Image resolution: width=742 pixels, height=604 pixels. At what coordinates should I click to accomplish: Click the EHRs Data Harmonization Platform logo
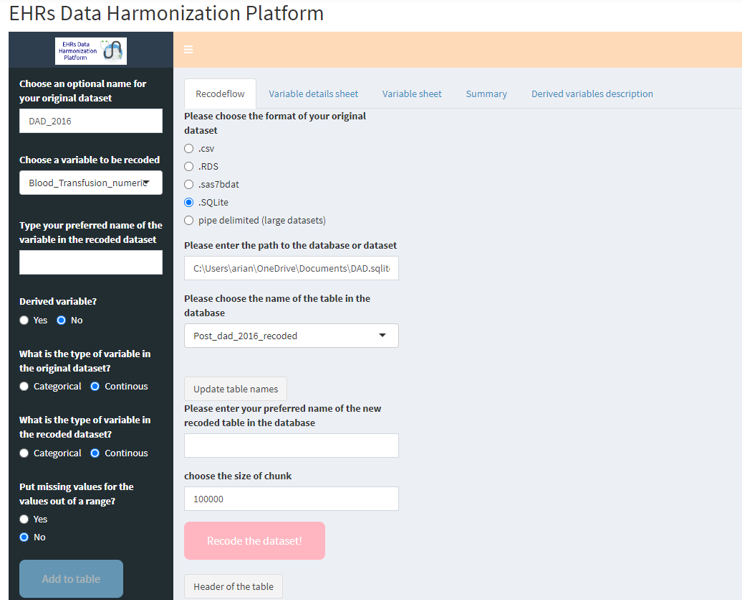pos(90,51)
